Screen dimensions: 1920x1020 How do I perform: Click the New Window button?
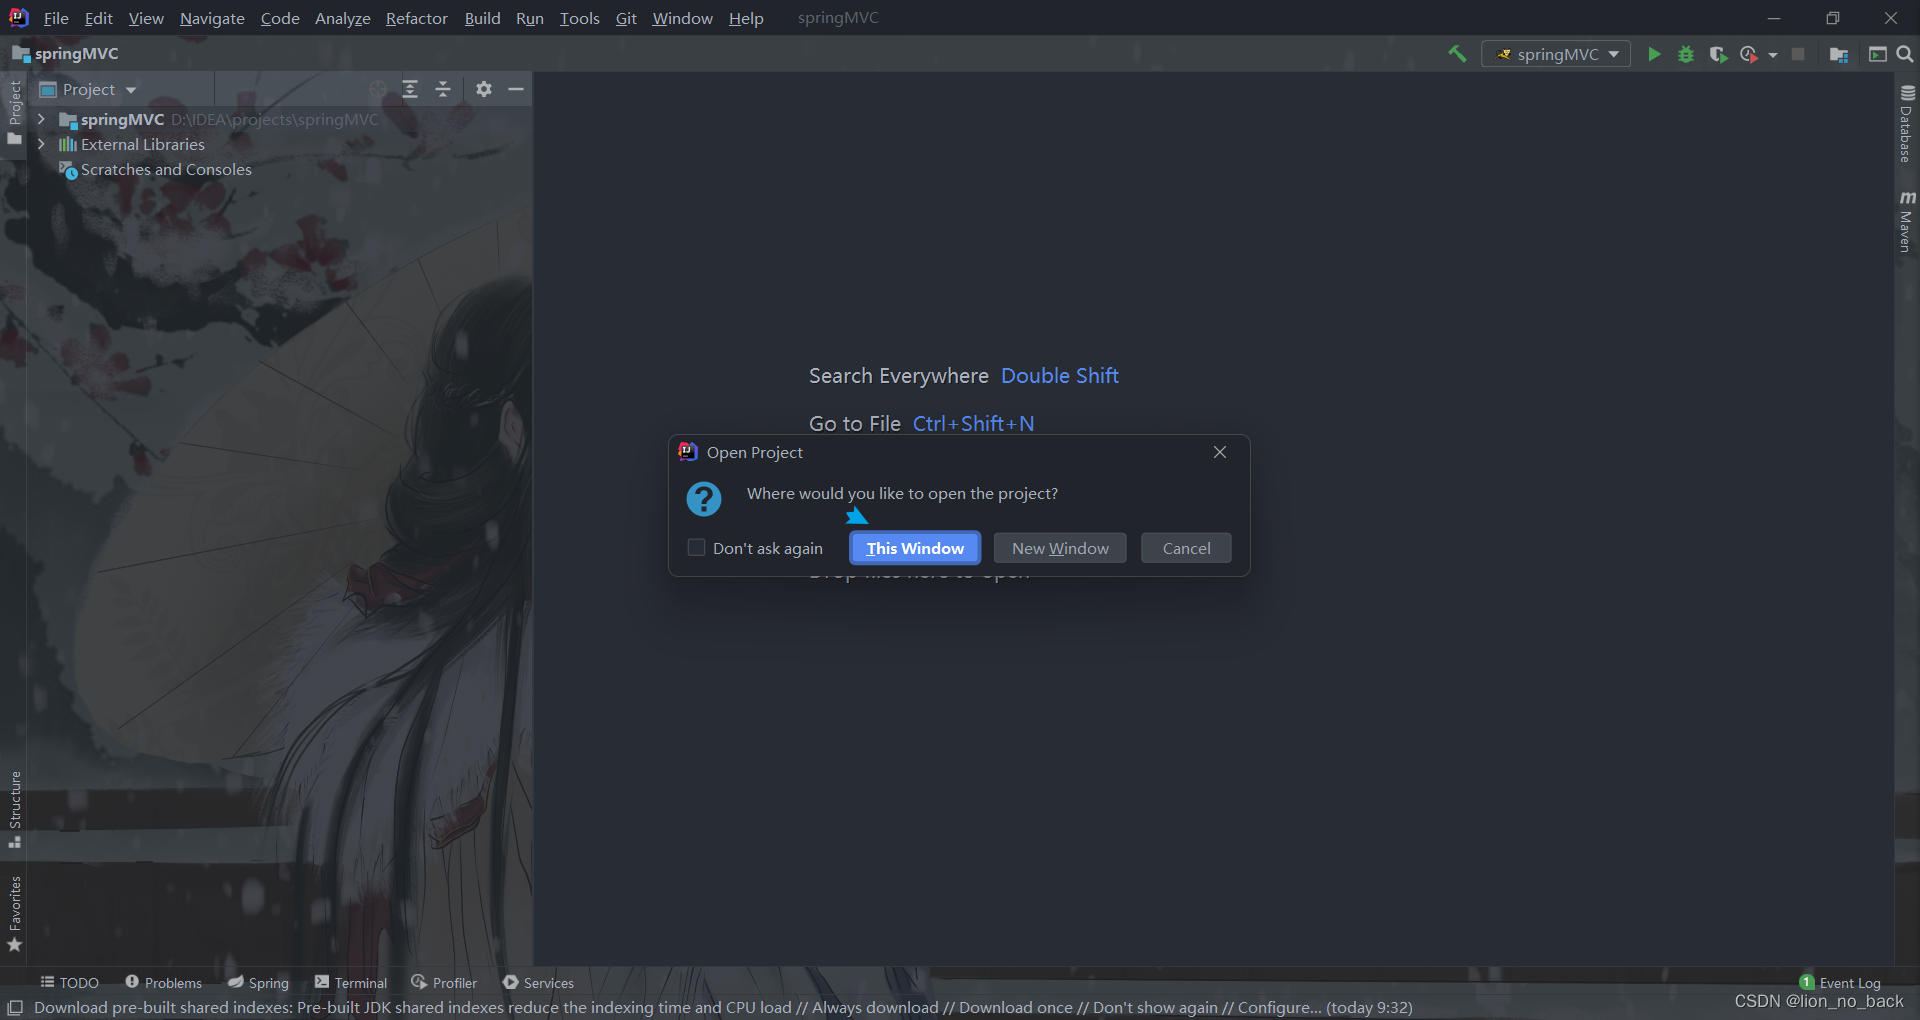tap(1060, 548)
